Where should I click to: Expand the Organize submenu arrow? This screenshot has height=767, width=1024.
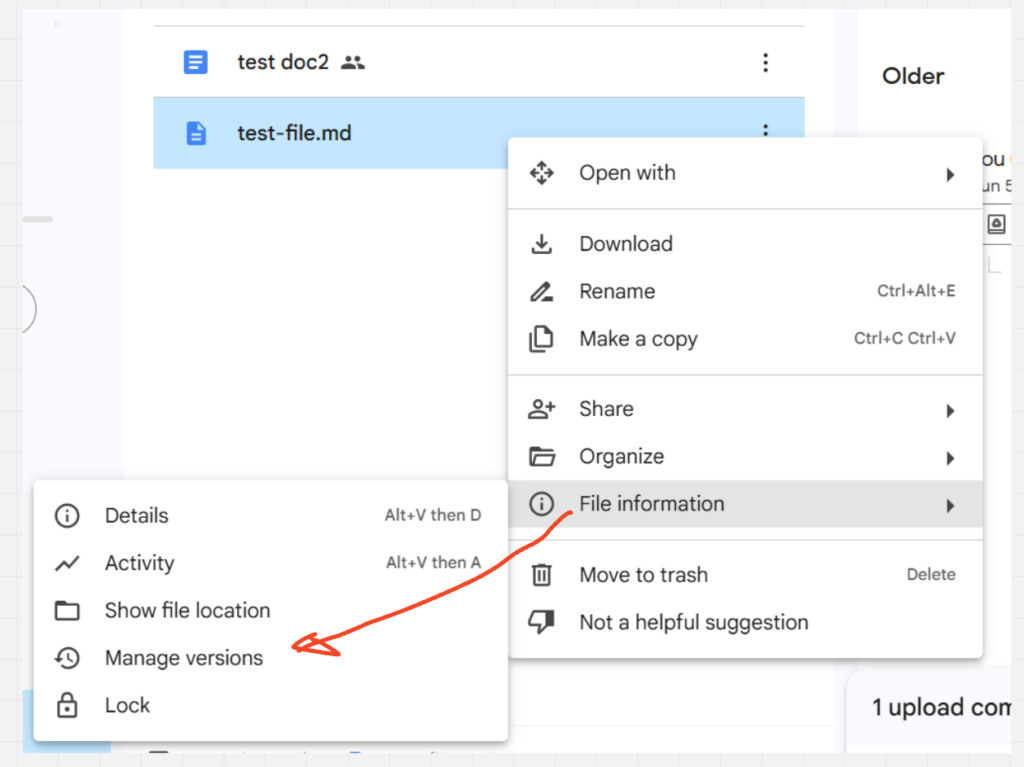click(950, 459)
